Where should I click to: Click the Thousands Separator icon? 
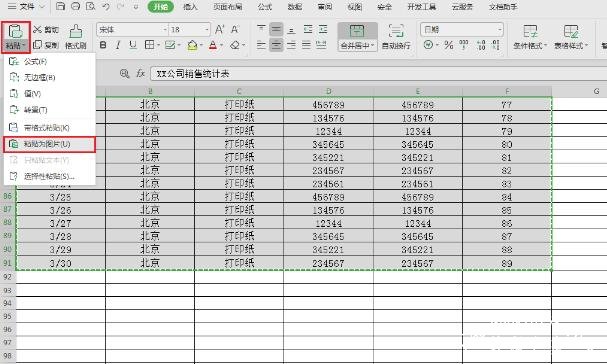pyautogui.click(x=463, y=45)
